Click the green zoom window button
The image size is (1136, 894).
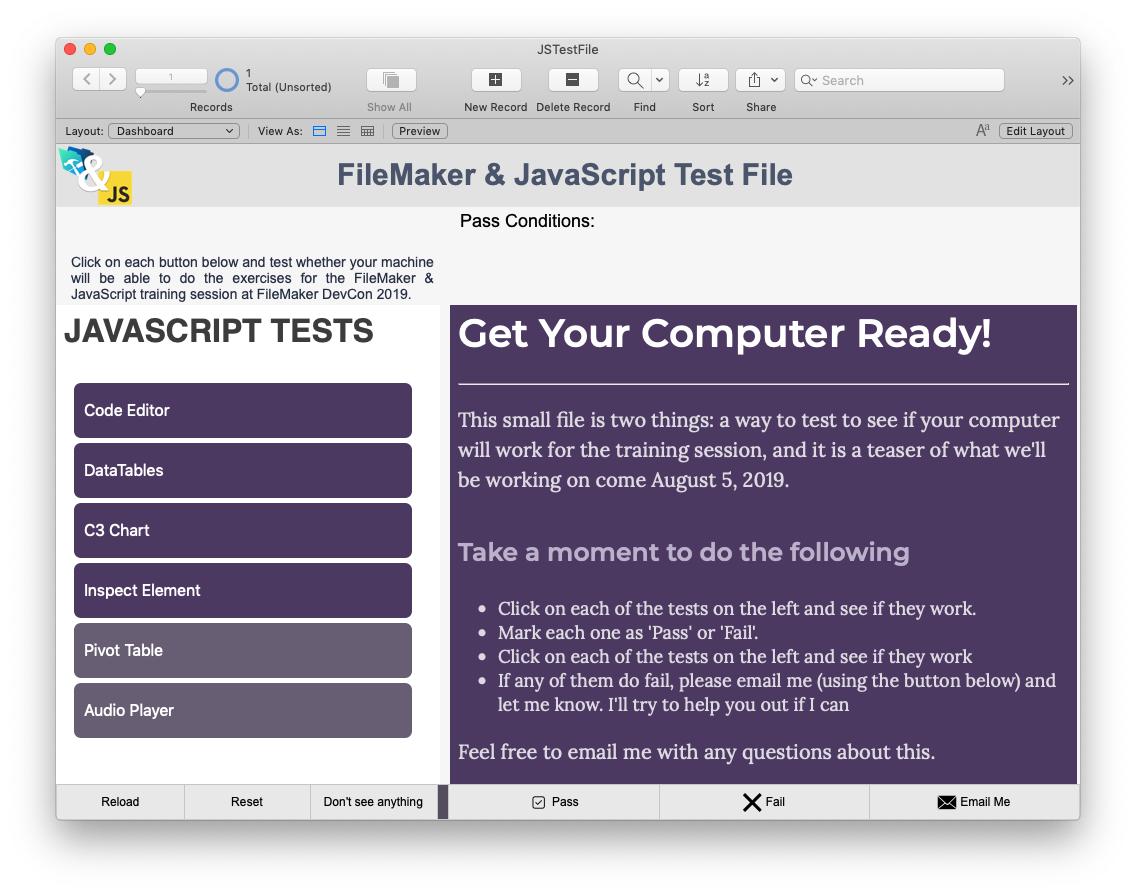[110, 49]
